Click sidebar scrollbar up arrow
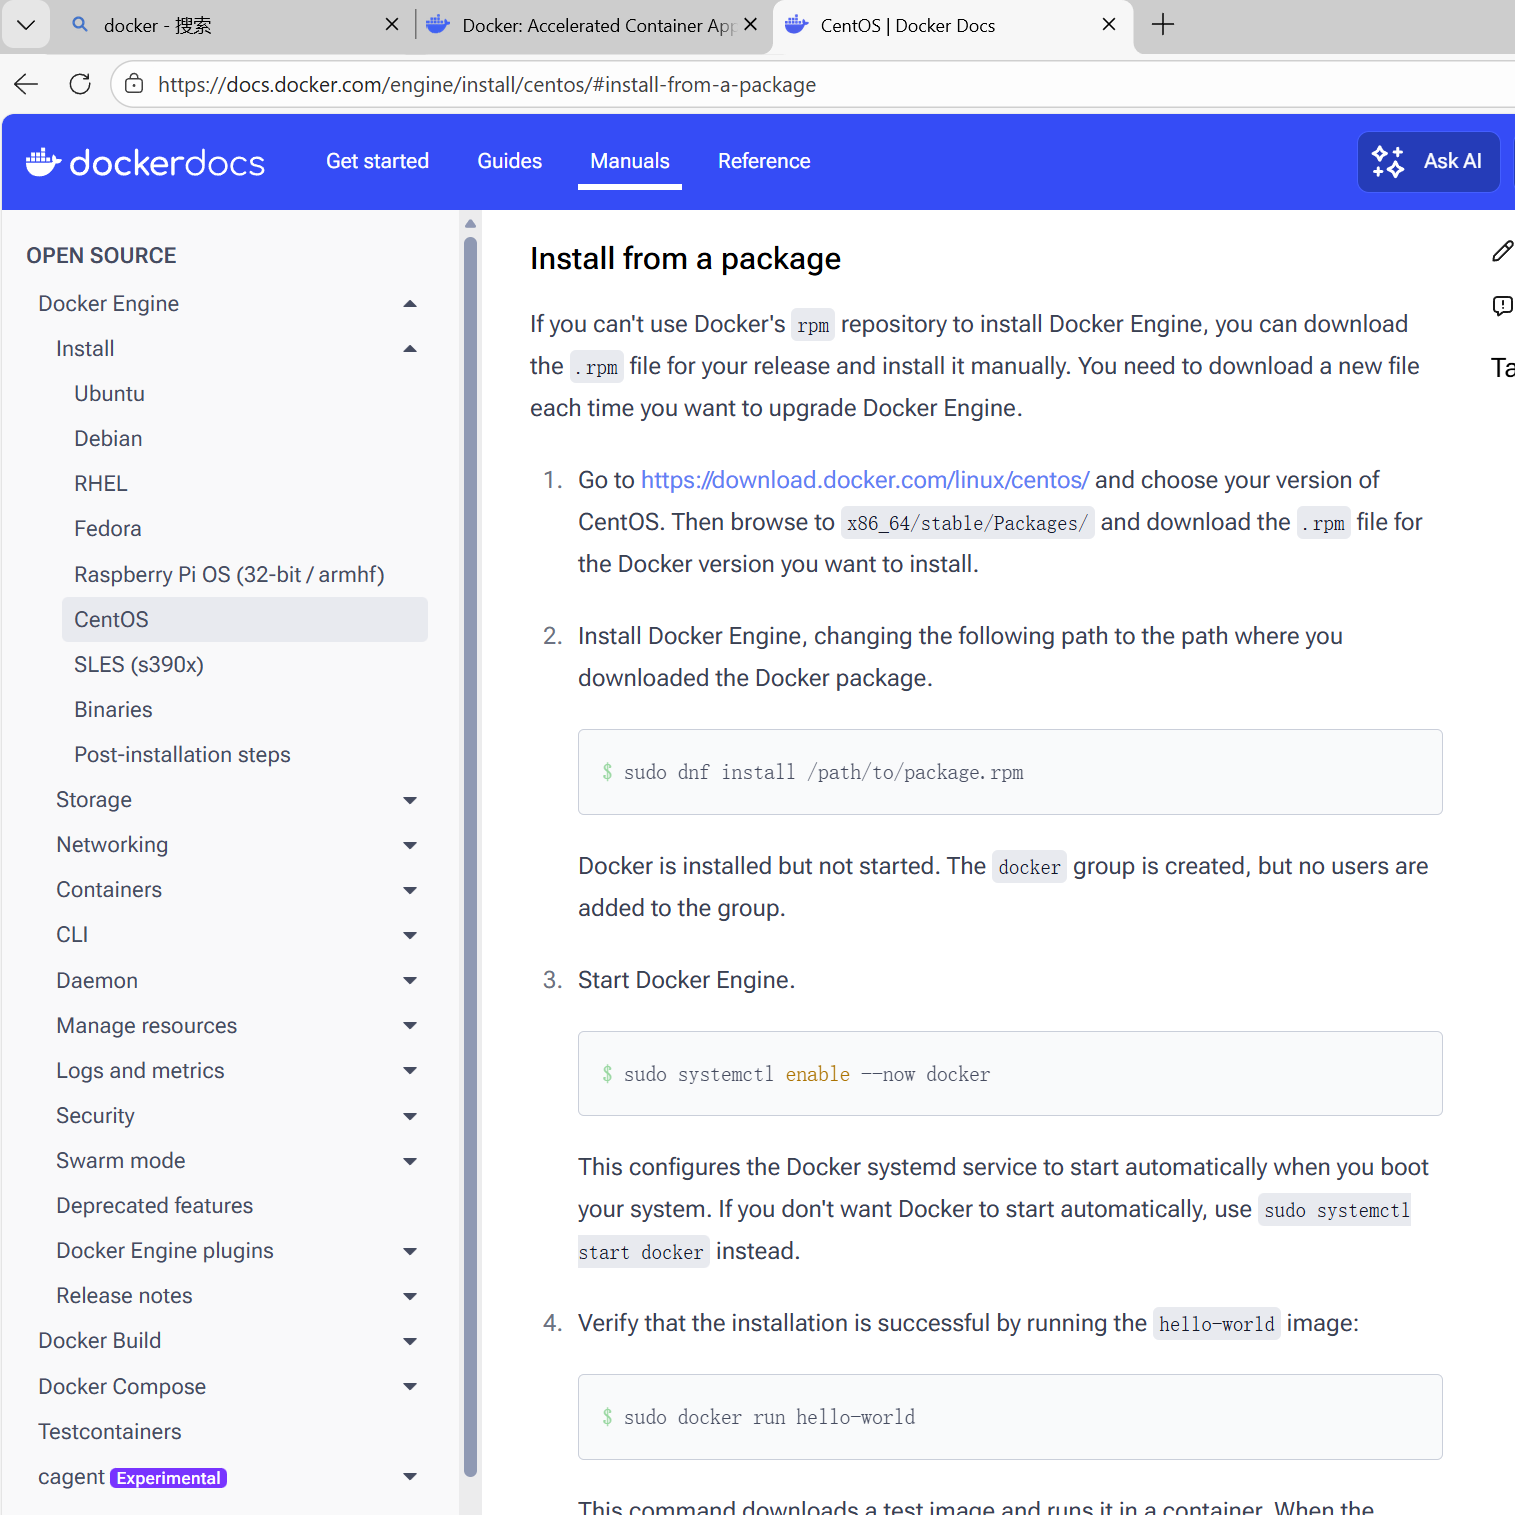This screenshot has height=1515, width=1515. click(470, 223)
